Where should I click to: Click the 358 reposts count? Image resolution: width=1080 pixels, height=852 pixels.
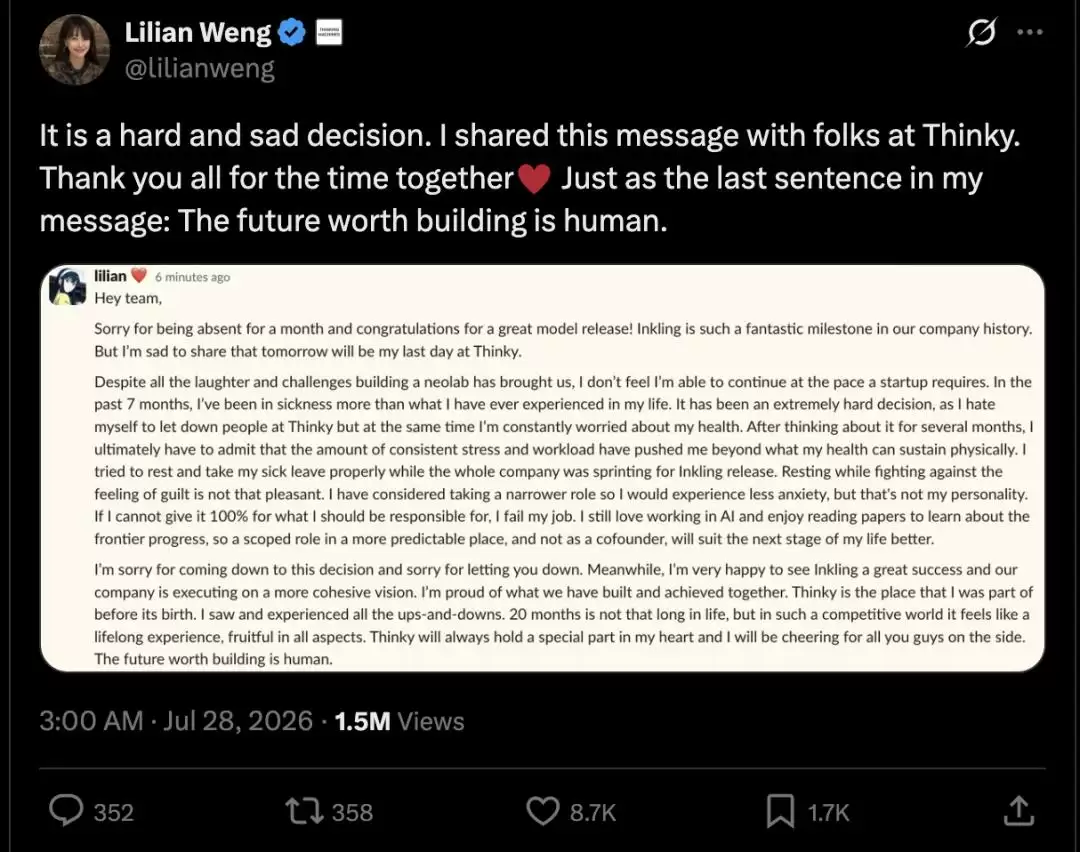tap(352, 813)
